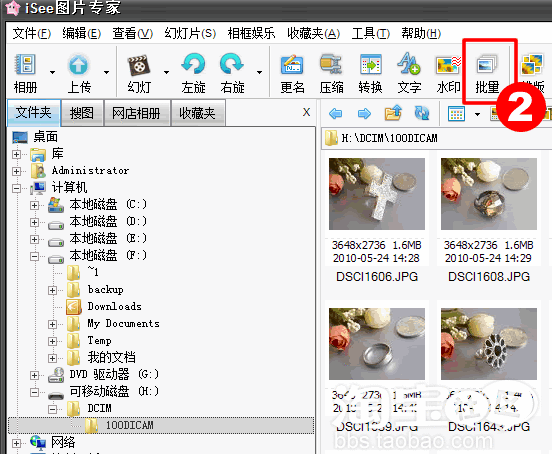
Task: Open the 水印 watermark tool
Action: (448, 73)
